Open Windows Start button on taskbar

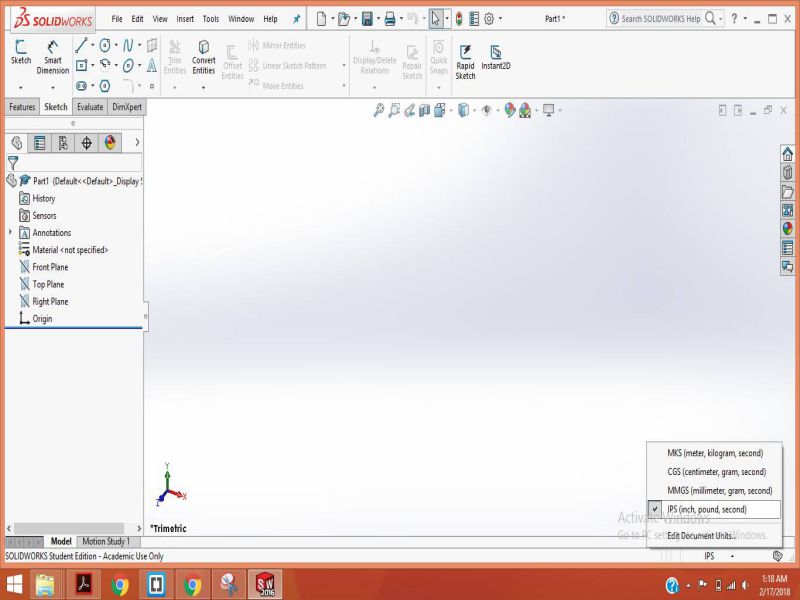(x=14, y=585)
